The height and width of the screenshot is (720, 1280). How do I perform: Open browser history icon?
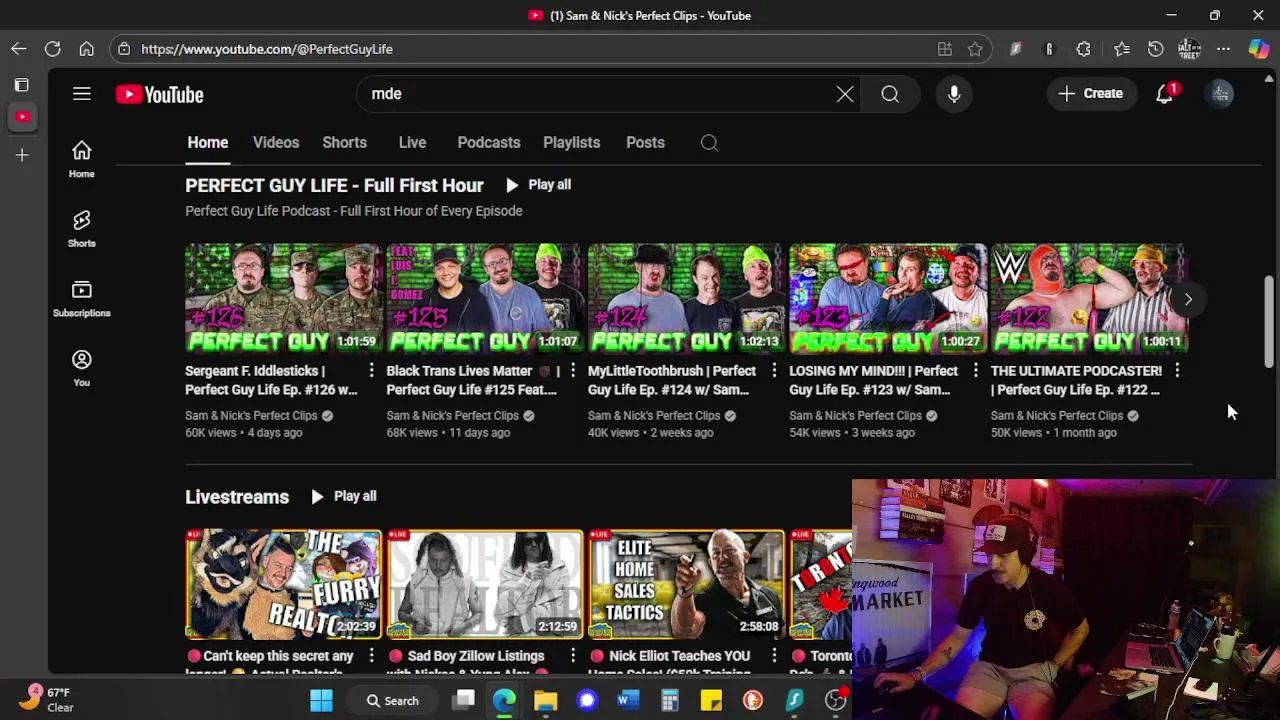(x=1156, y=49)
